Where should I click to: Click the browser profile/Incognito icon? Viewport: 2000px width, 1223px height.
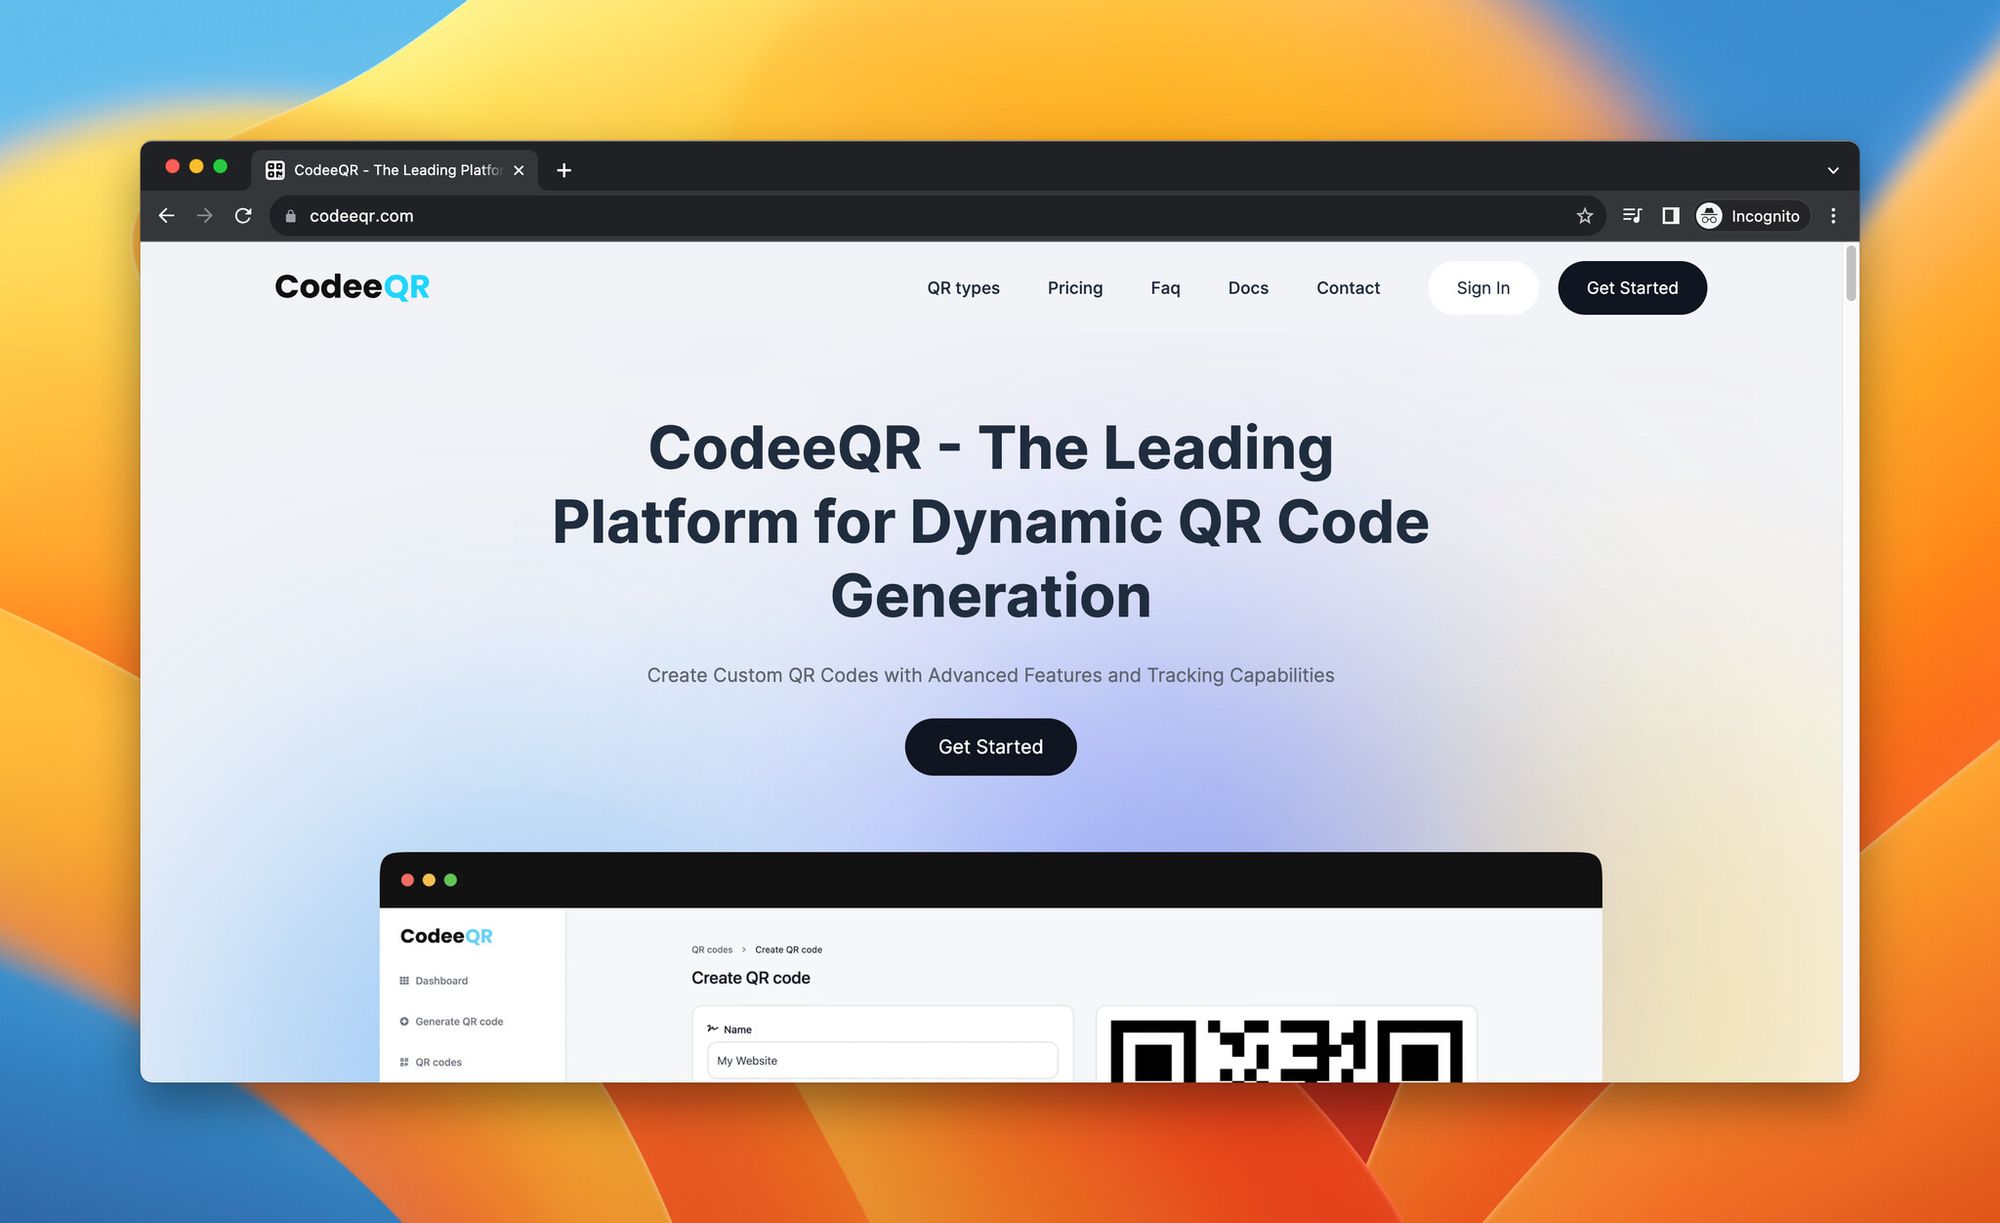point(1709,214)
